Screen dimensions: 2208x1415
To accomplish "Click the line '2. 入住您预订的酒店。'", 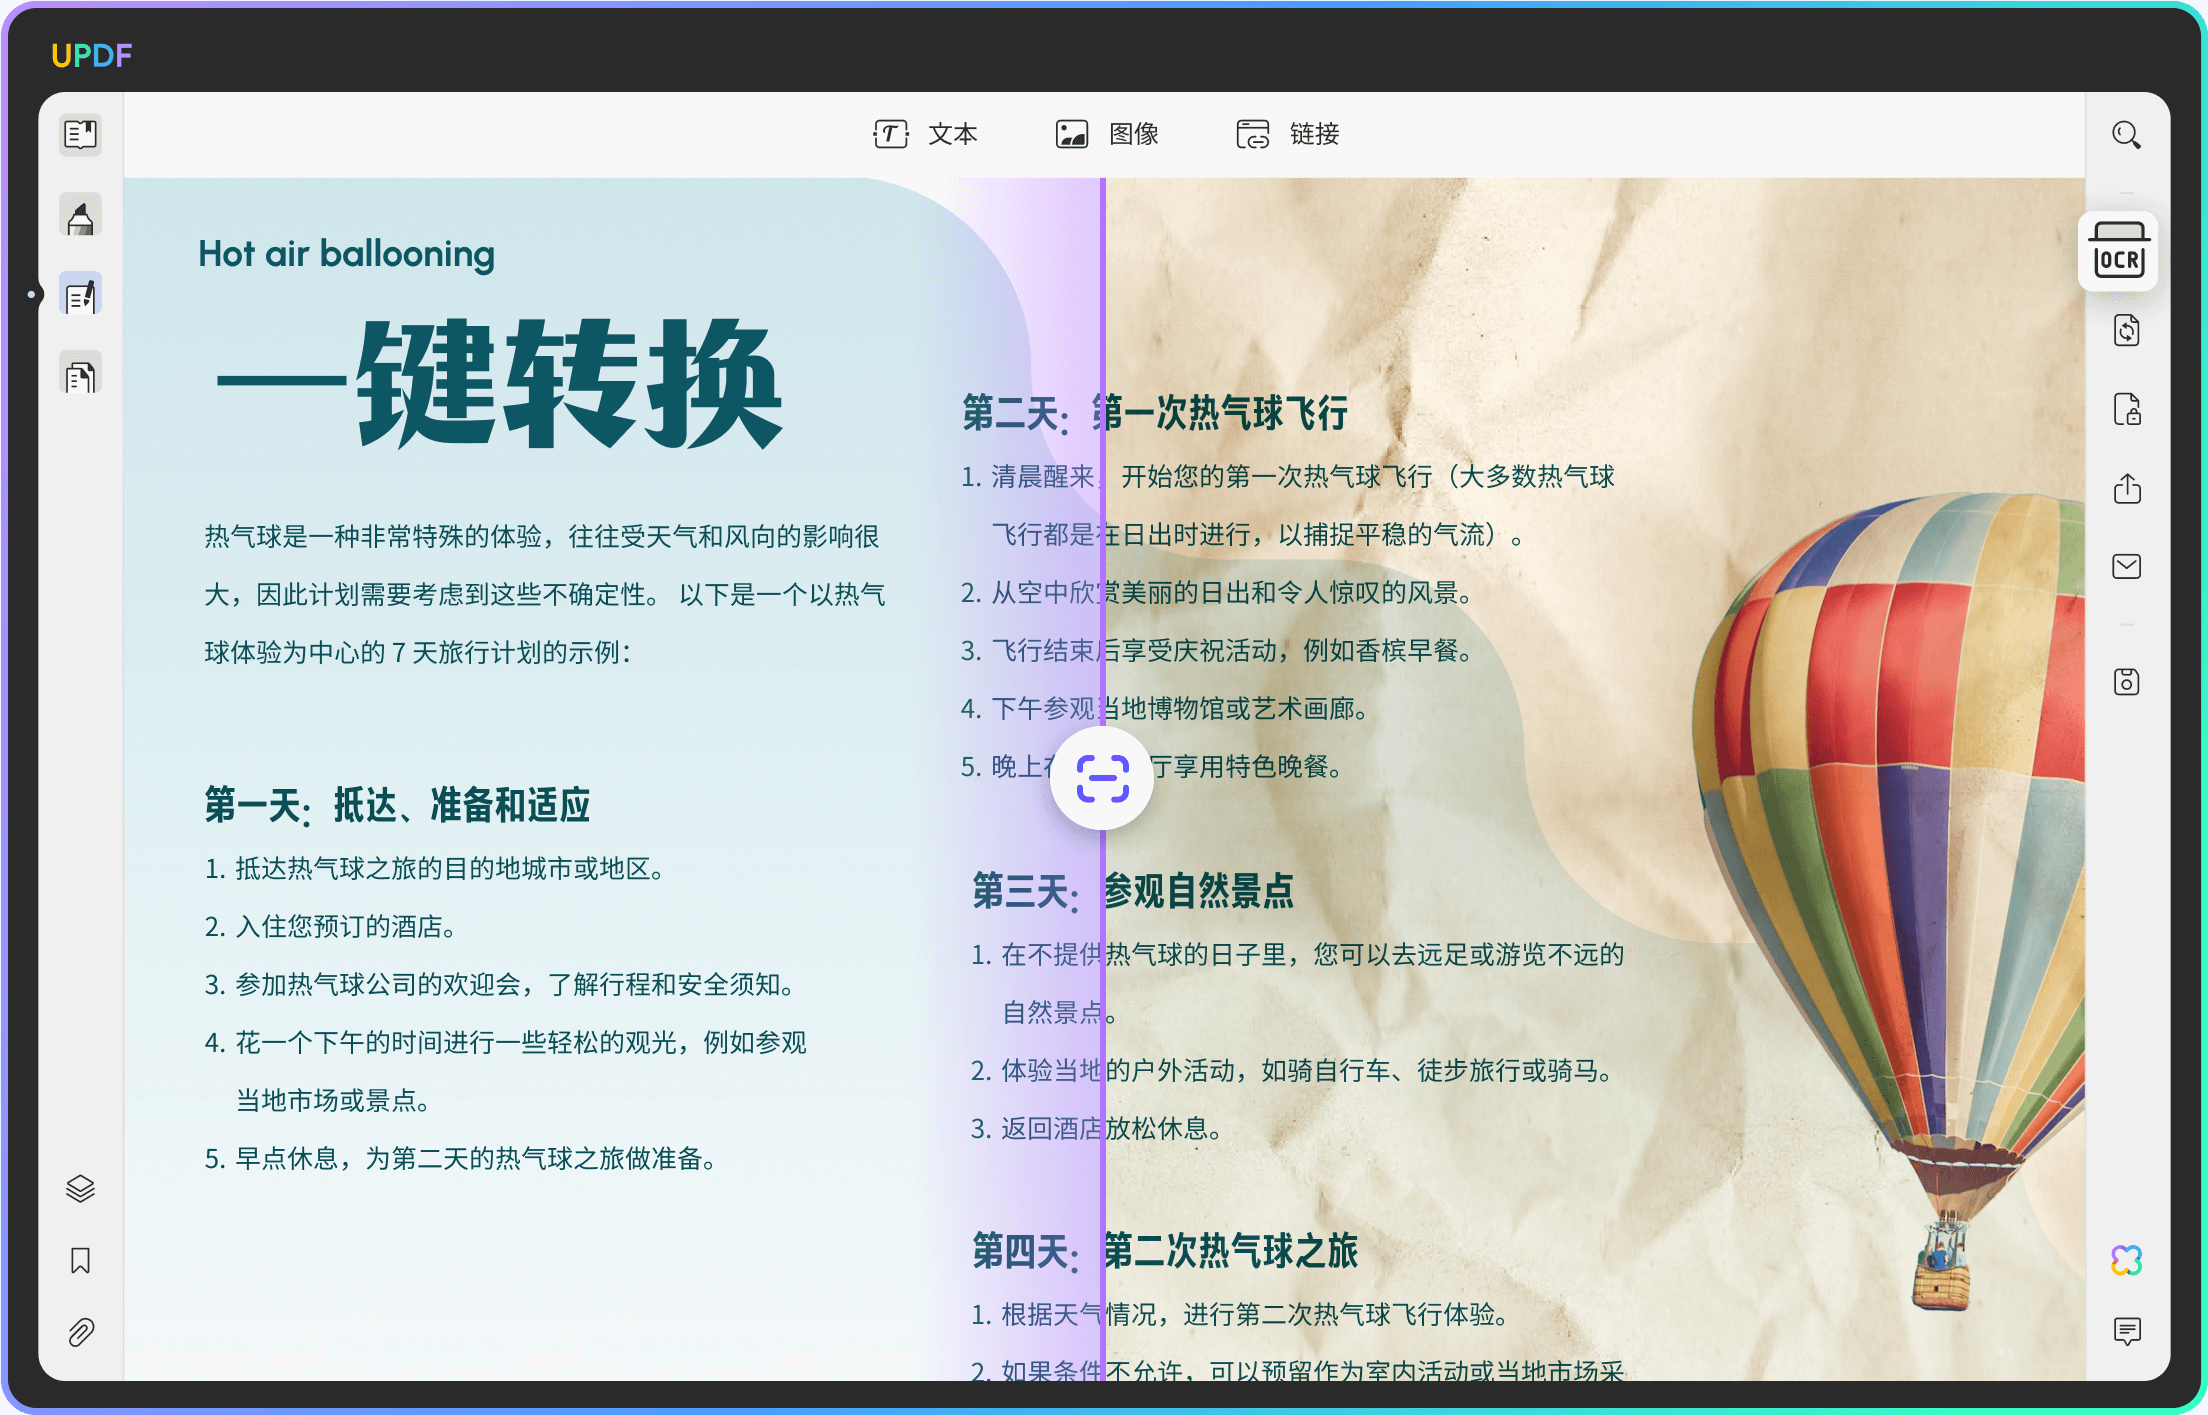I will (x=331, y=926).
